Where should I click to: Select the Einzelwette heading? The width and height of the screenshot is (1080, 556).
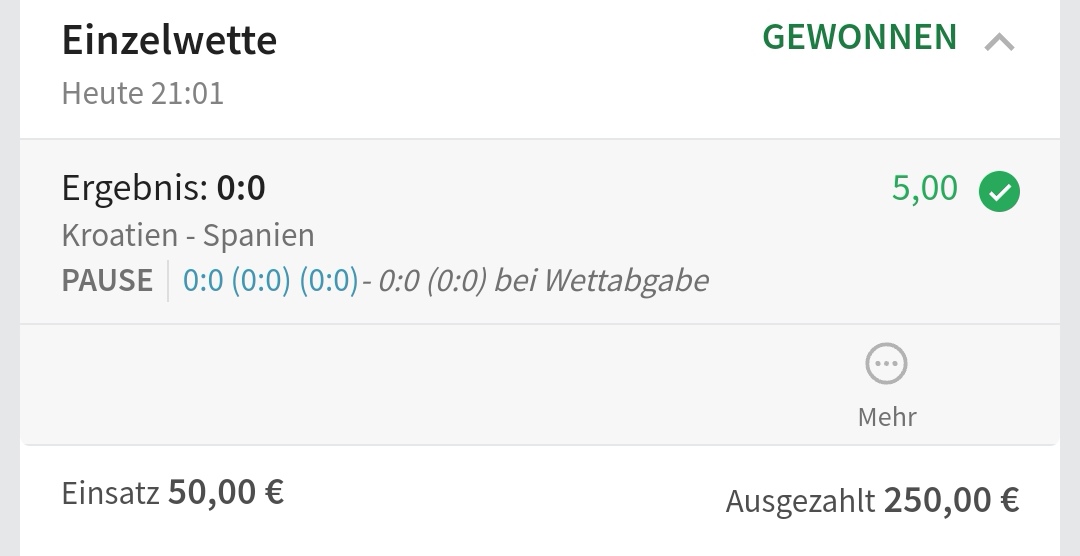tap(169, 41)
